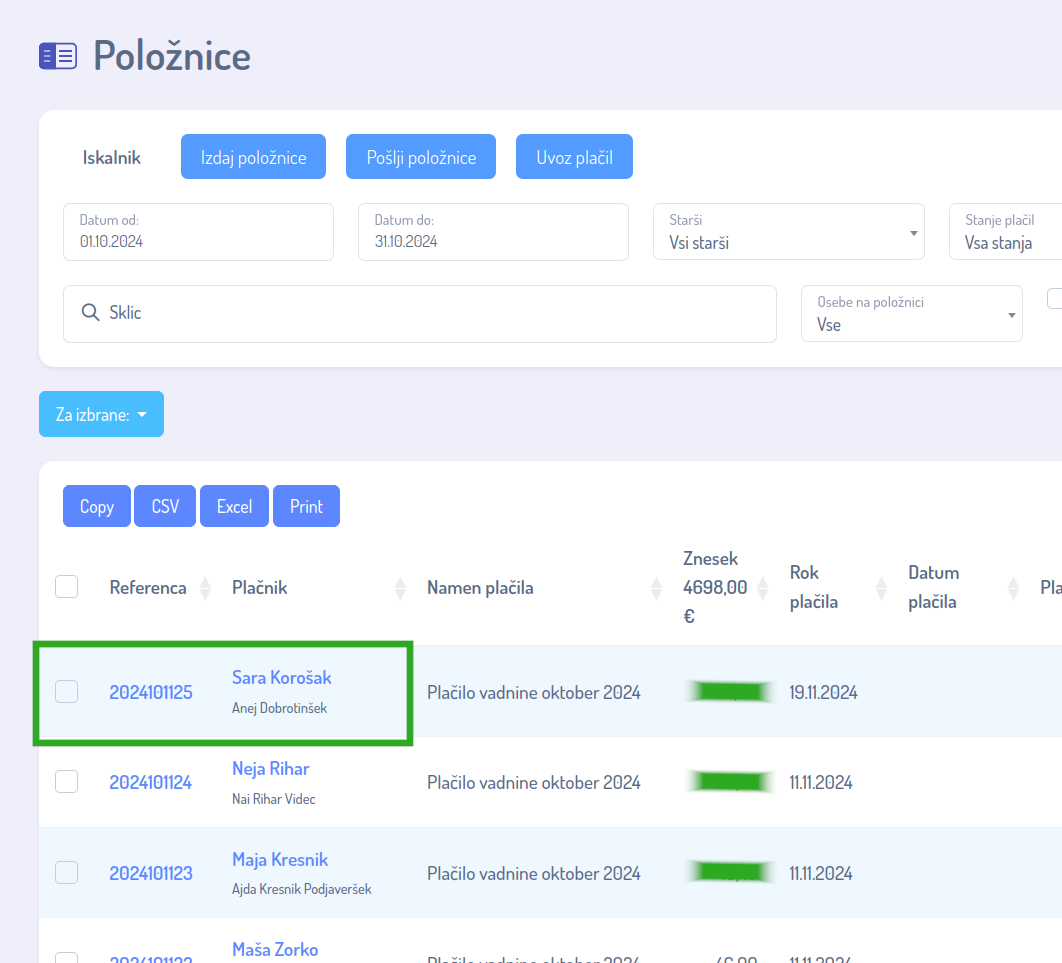Export table using the Excel button
Viewport: 1062px width, 963px height.
(x=234, y=506)
